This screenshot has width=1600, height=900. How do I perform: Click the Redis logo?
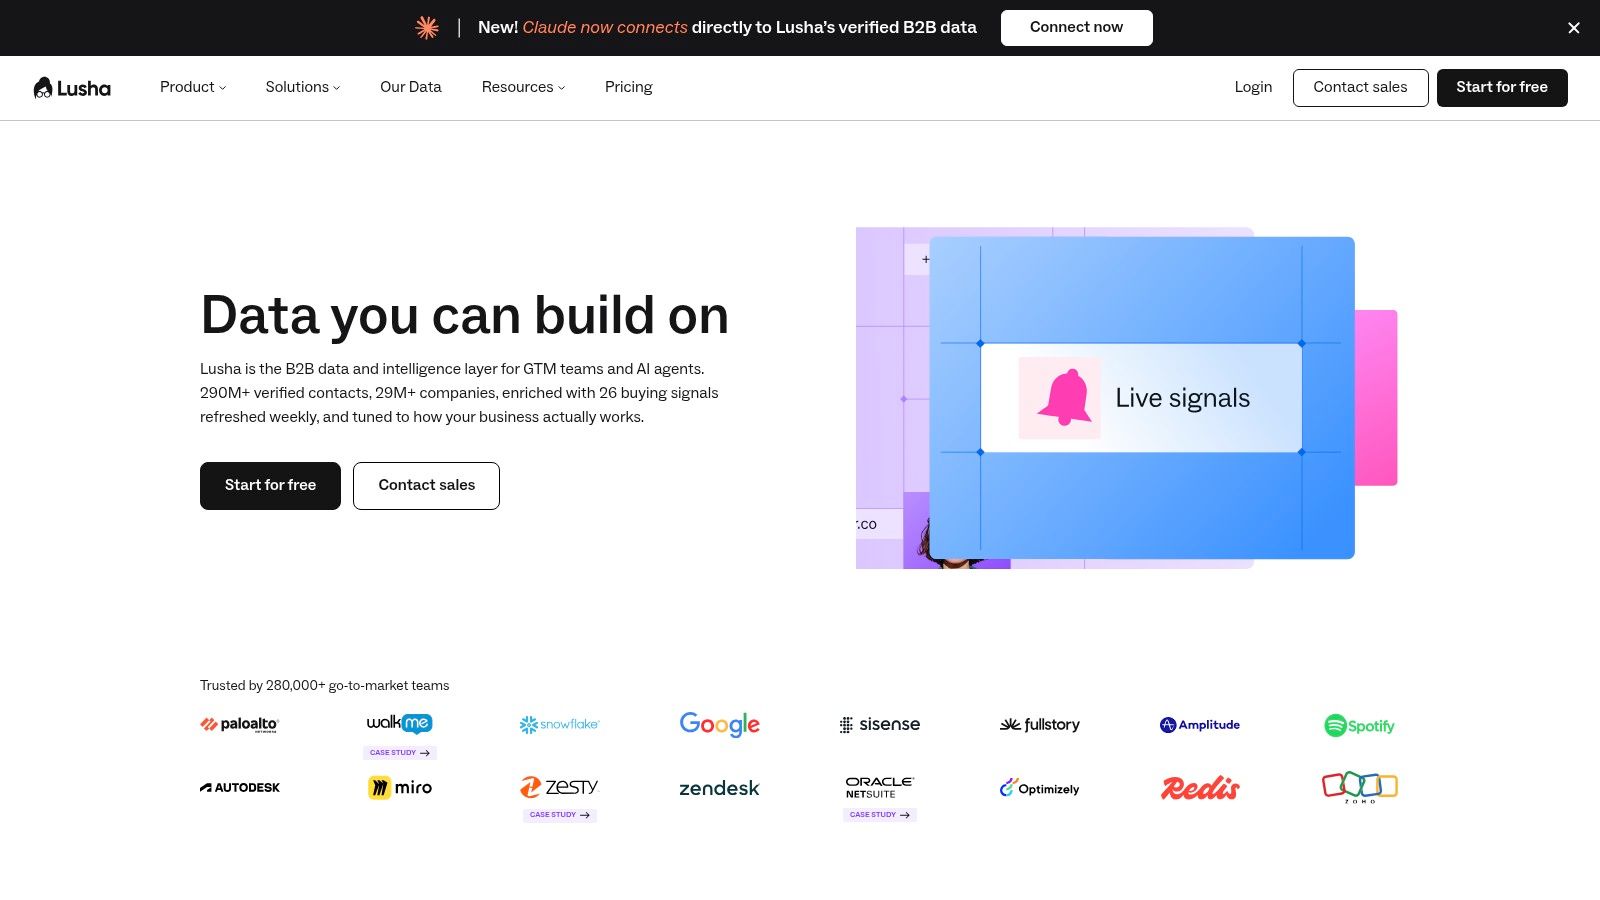coord(1200,788)
